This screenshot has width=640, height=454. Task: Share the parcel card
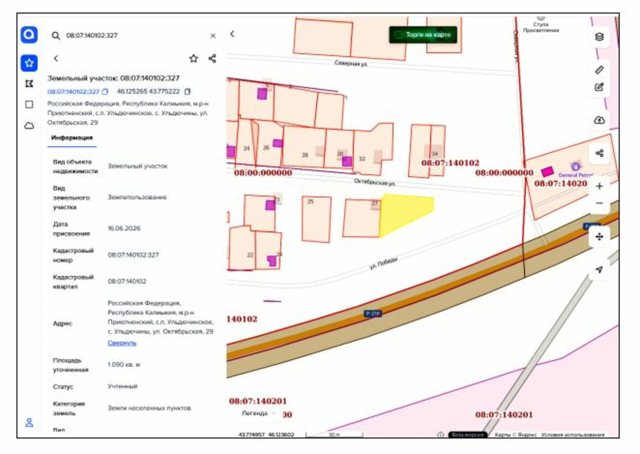[212, 58]
